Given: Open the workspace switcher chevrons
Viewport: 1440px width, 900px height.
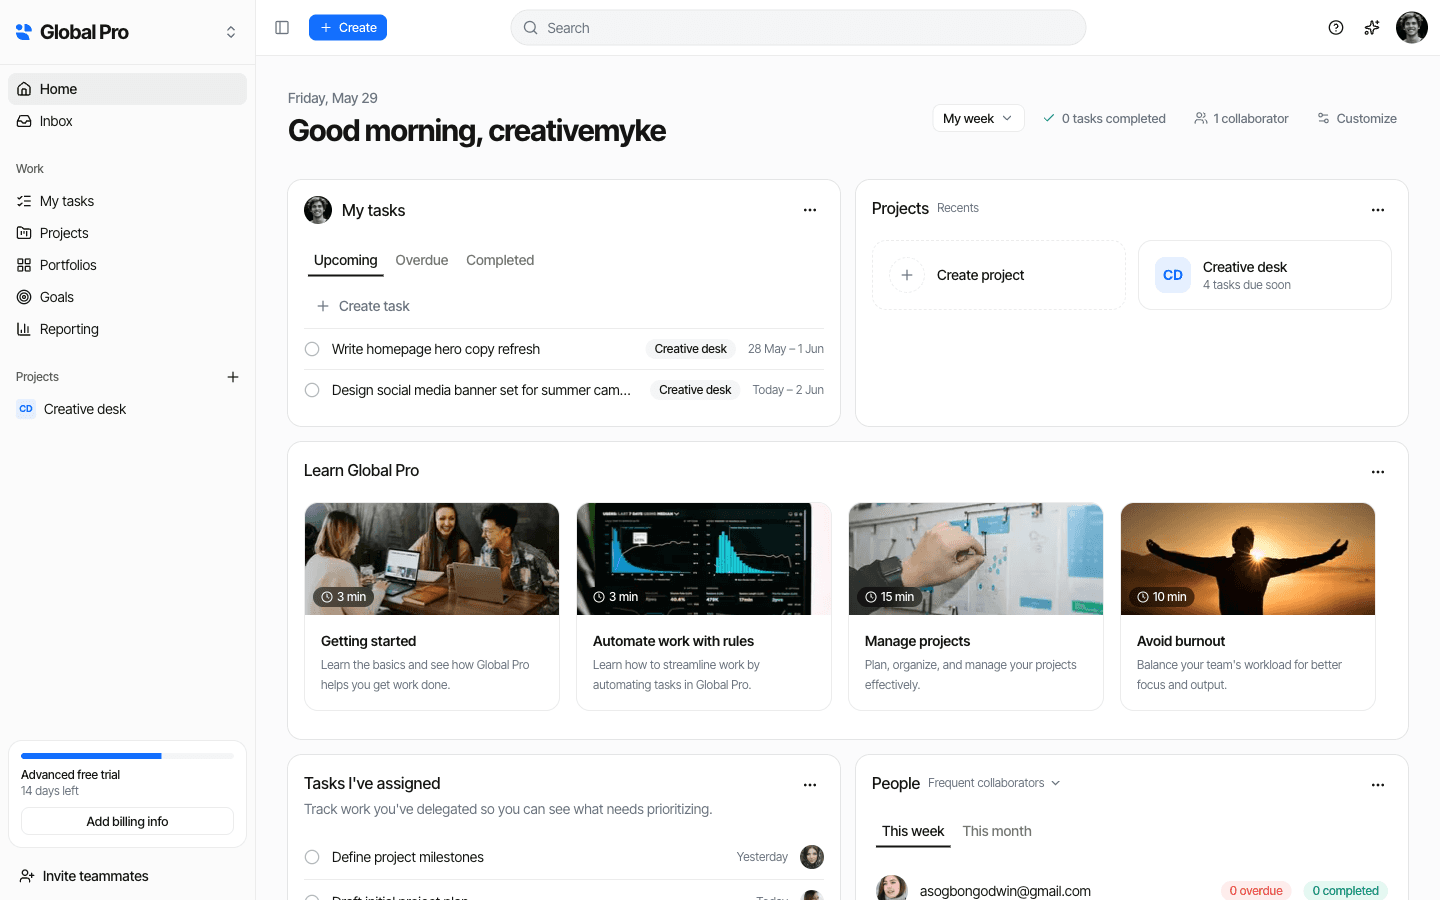Looking at the screenshot, I should (231, 32).
